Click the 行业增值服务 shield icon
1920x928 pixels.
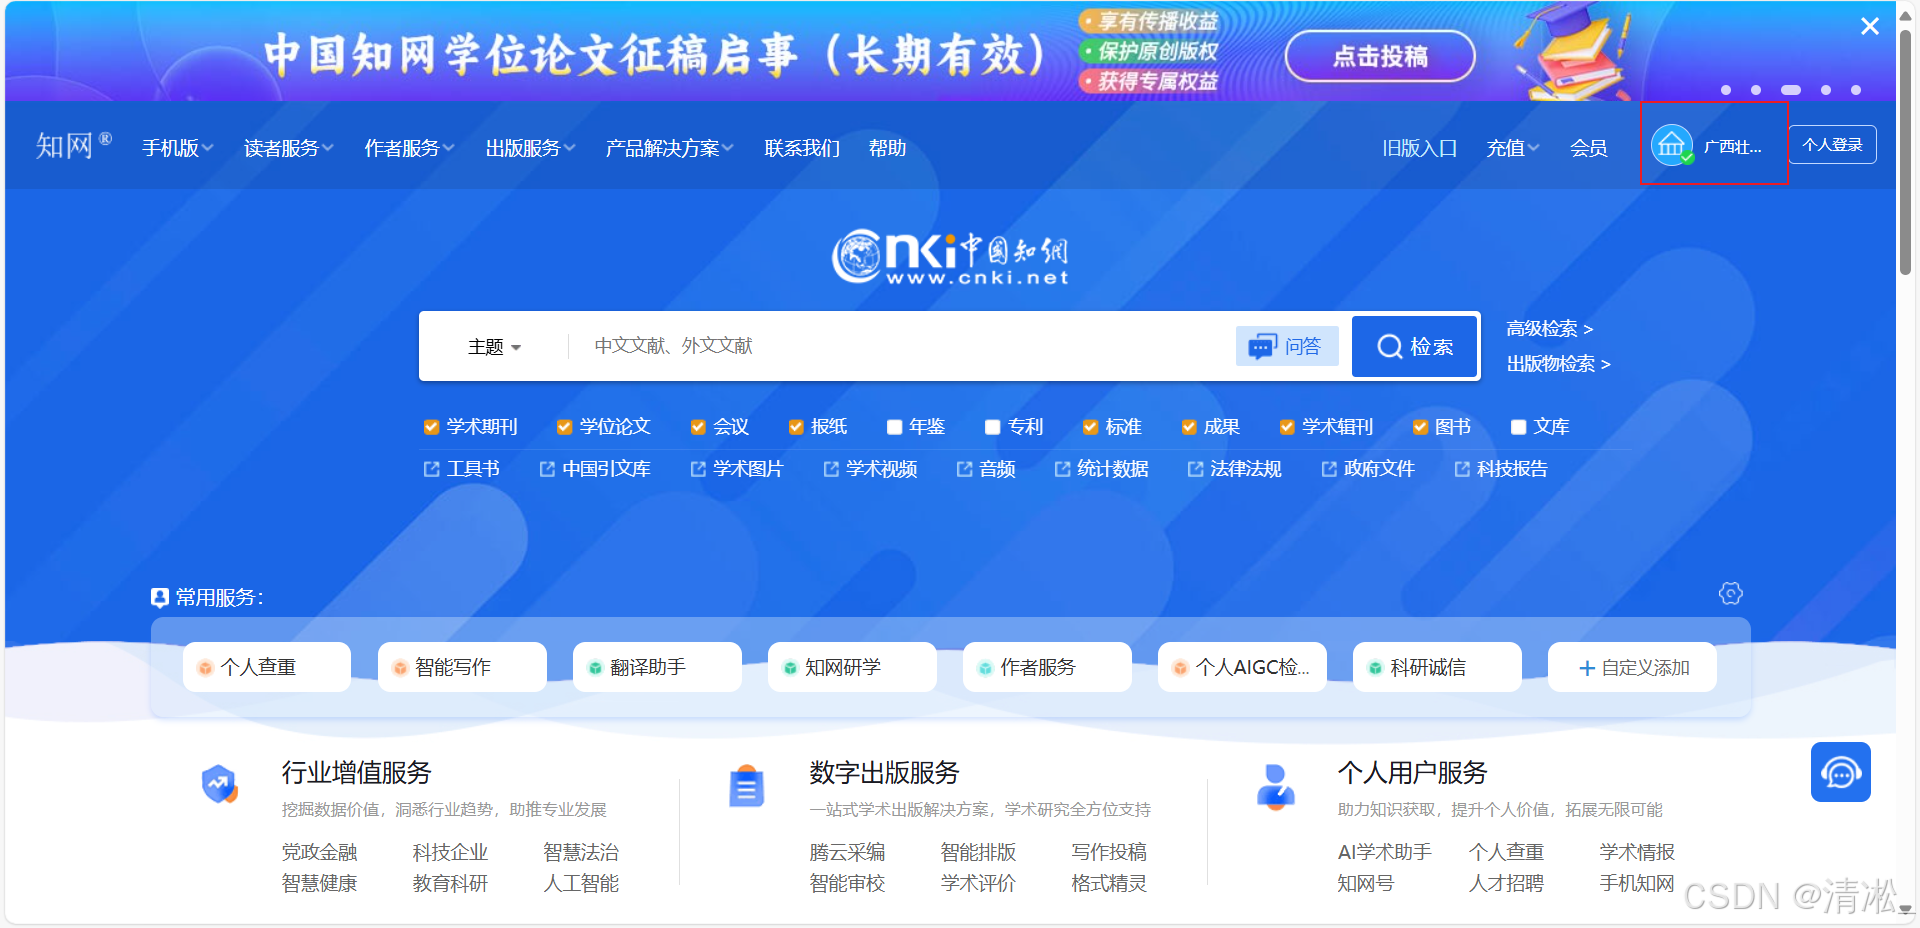tap(219, 784)
